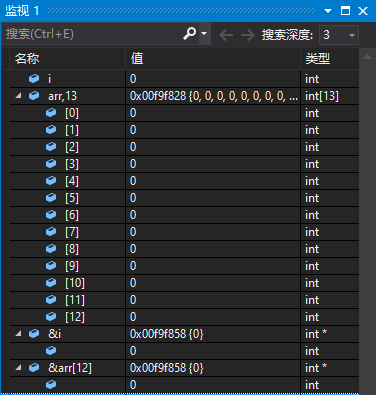Click the variable icon for arr,13
This screenshot has height=395, width=376.
(34, 96)
